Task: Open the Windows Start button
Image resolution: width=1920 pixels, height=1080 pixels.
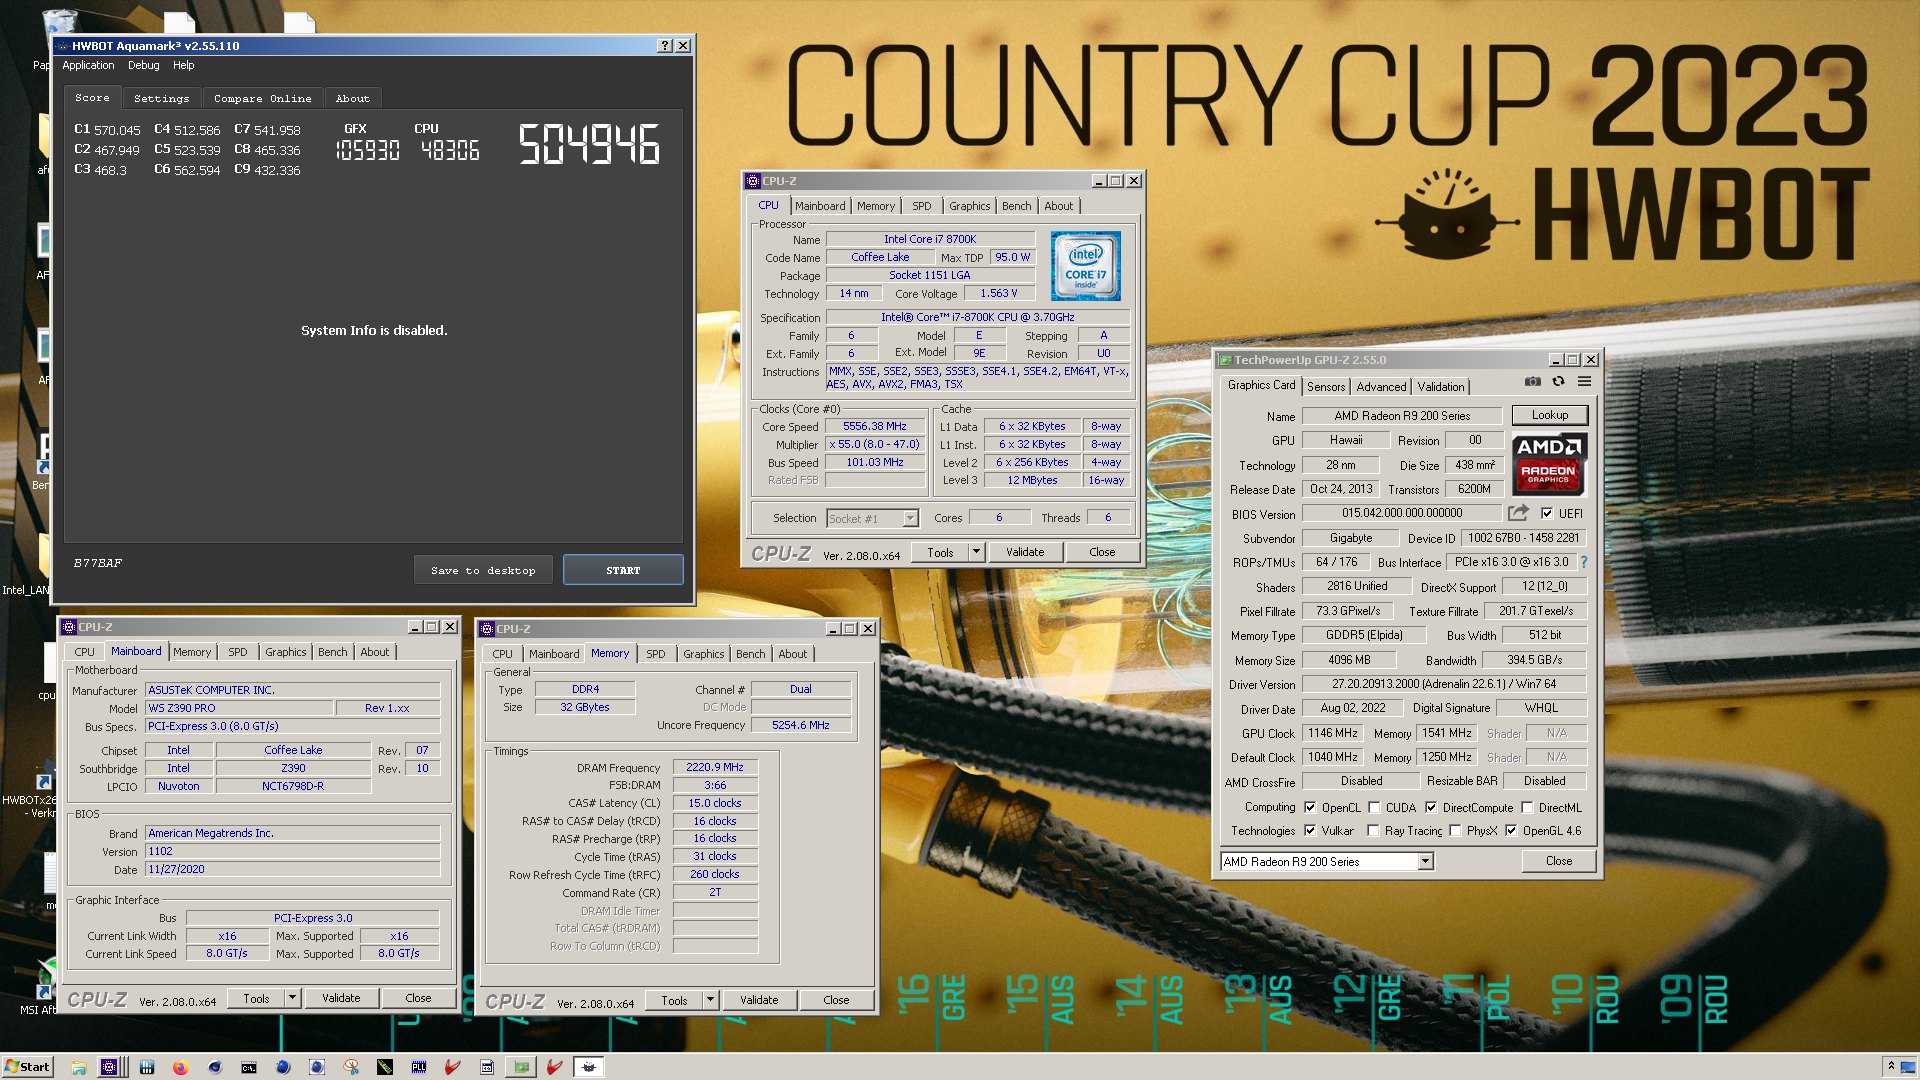Action: point(27,1067)
